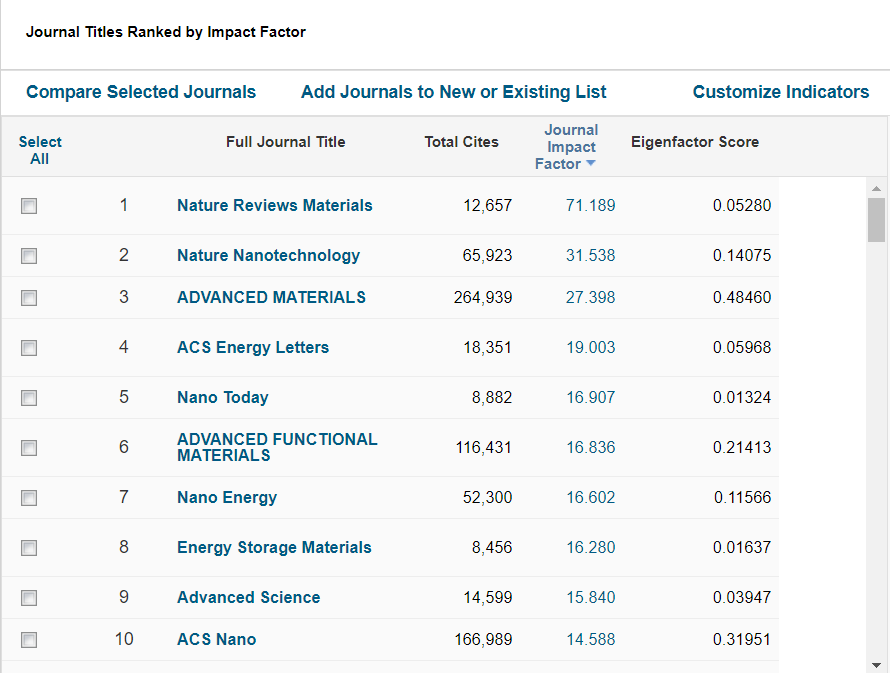890x673 pixels.
Task: Click the ADVANCED MATERIALS journal title
Action: click(x=271, y=297)
